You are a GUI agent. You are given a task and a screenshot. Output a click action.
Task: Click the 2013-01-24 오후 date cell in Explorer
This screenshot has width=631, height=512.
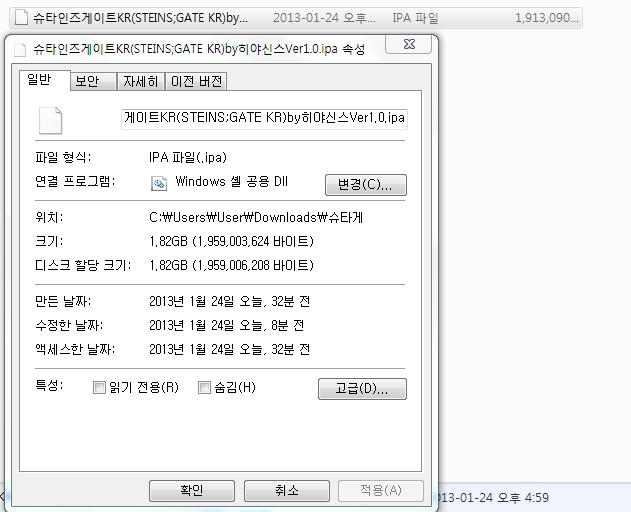click(x=324, y=18)
